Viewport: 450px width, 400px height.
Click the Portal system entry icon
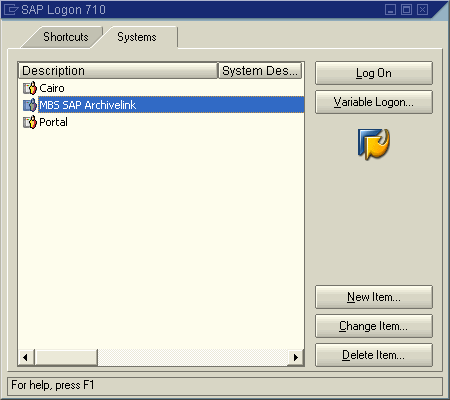coord(30,122)
